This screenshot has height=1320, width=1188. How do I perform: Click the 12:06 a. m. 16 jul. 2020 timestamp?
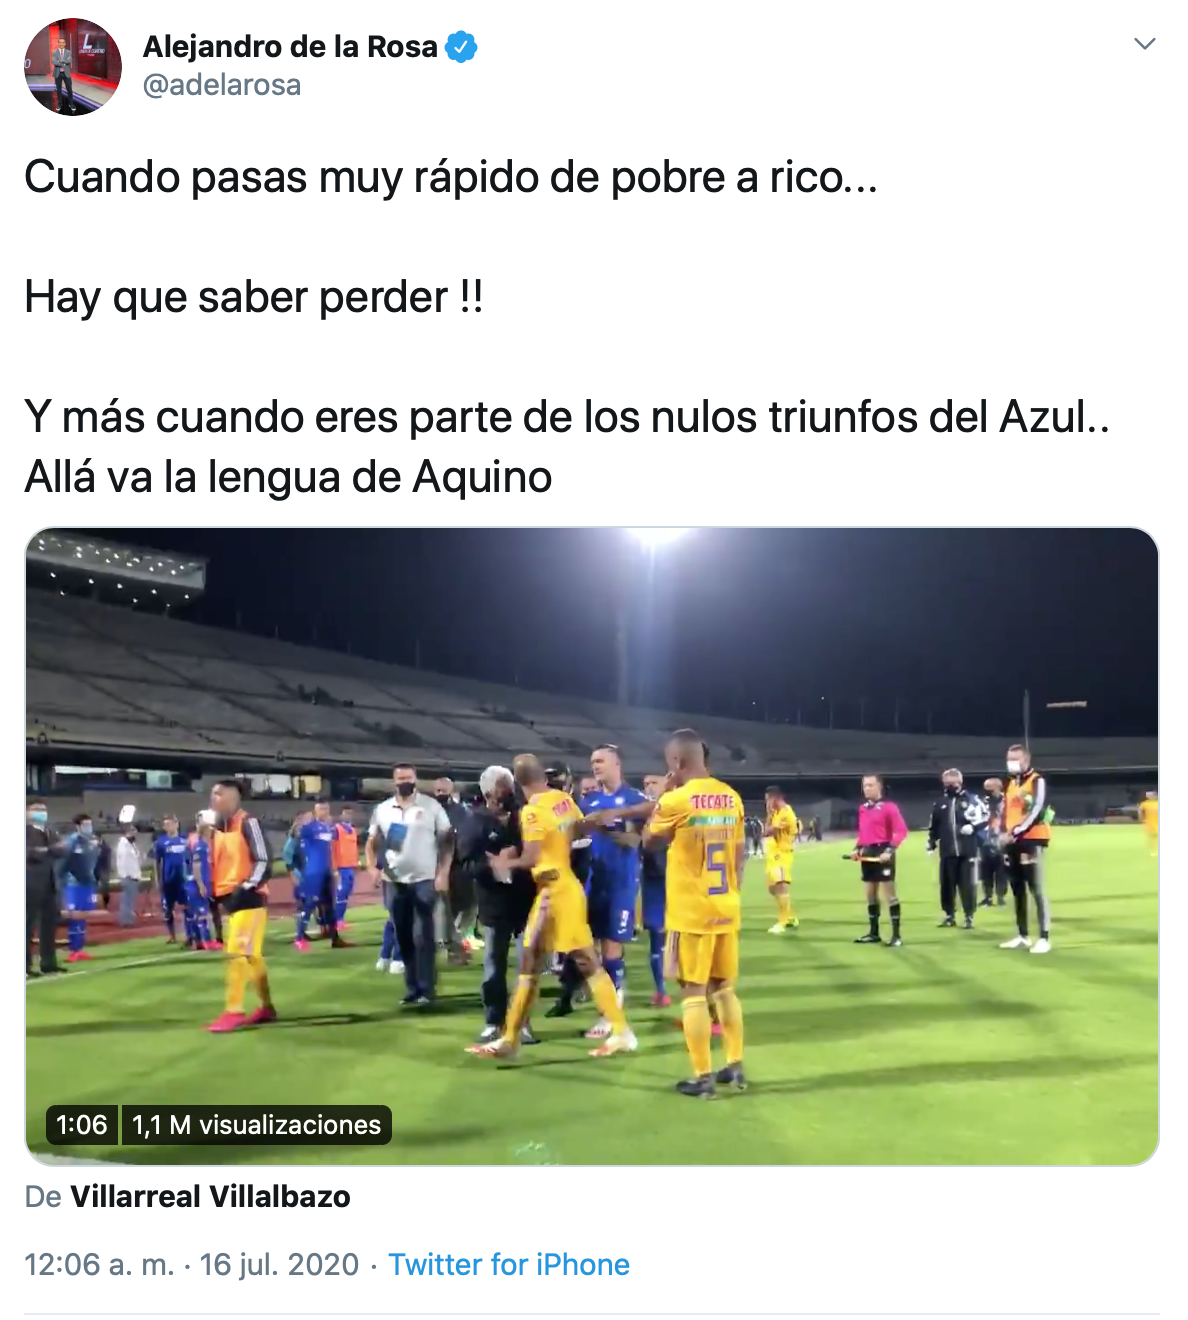(192, 1265)
